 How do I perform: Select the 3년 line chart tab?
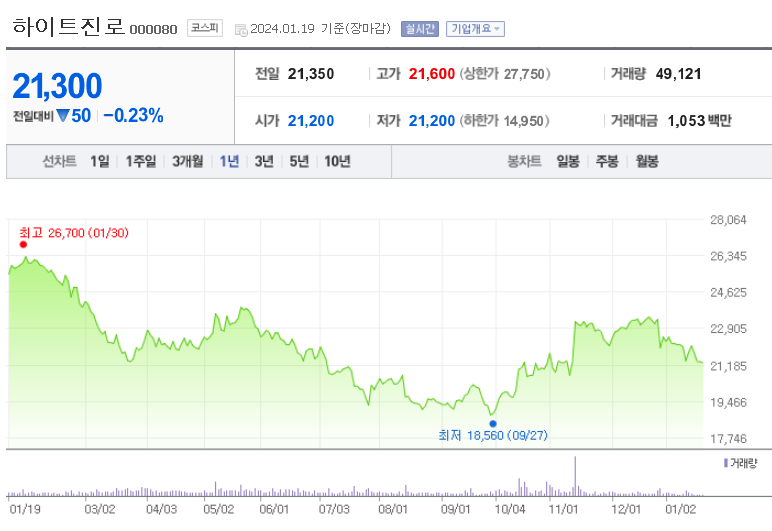coord(264,161)
